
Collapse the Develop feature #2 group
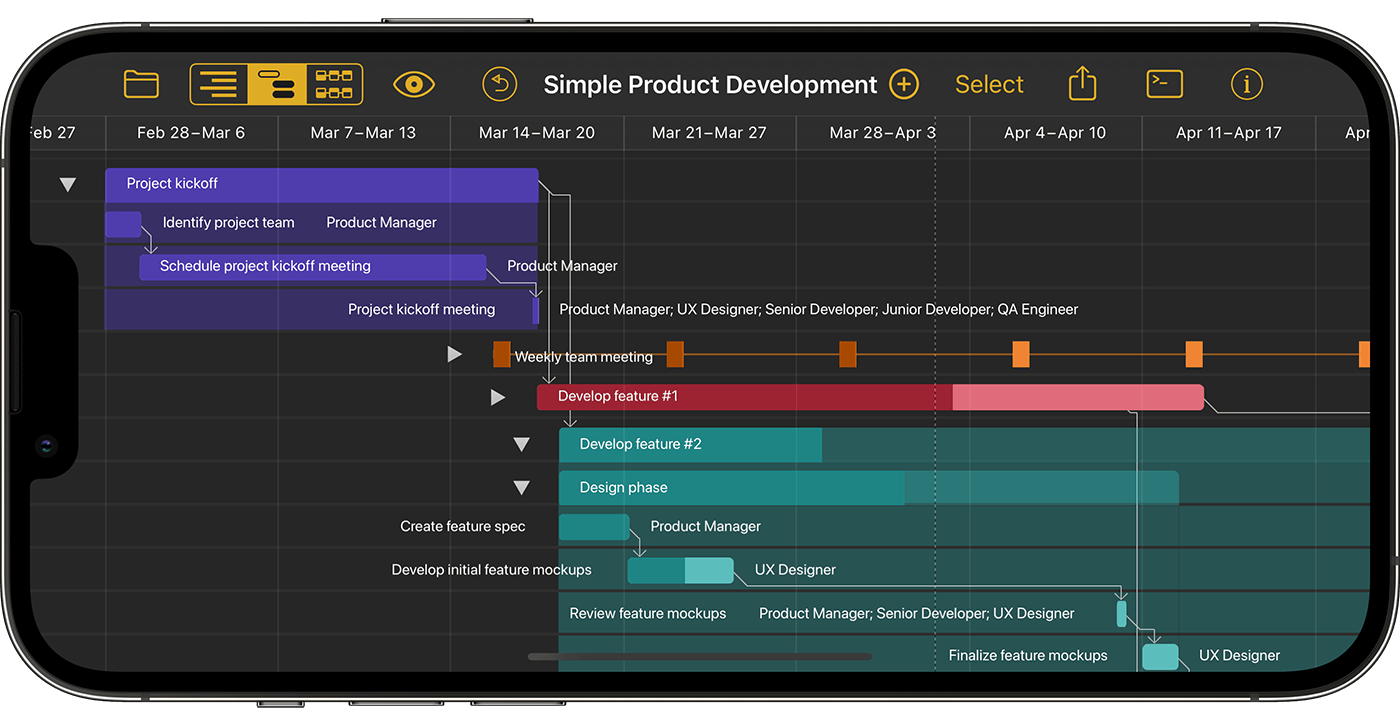pos(521,445)
